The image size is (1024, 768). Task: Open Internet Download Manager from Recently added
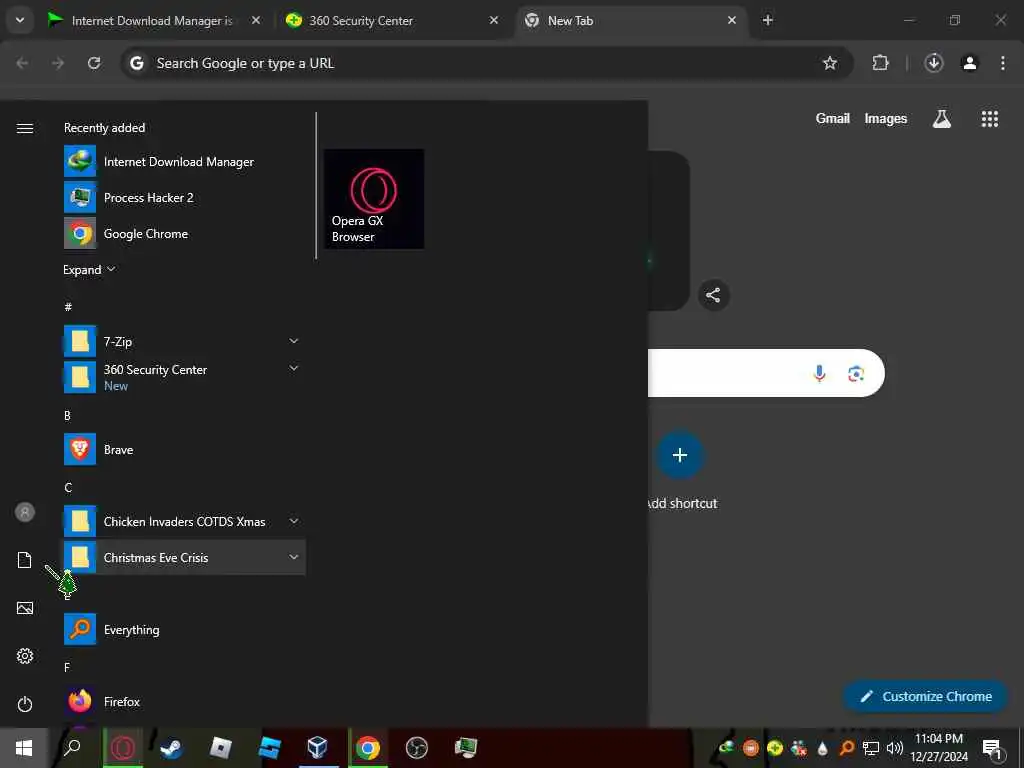184,162
